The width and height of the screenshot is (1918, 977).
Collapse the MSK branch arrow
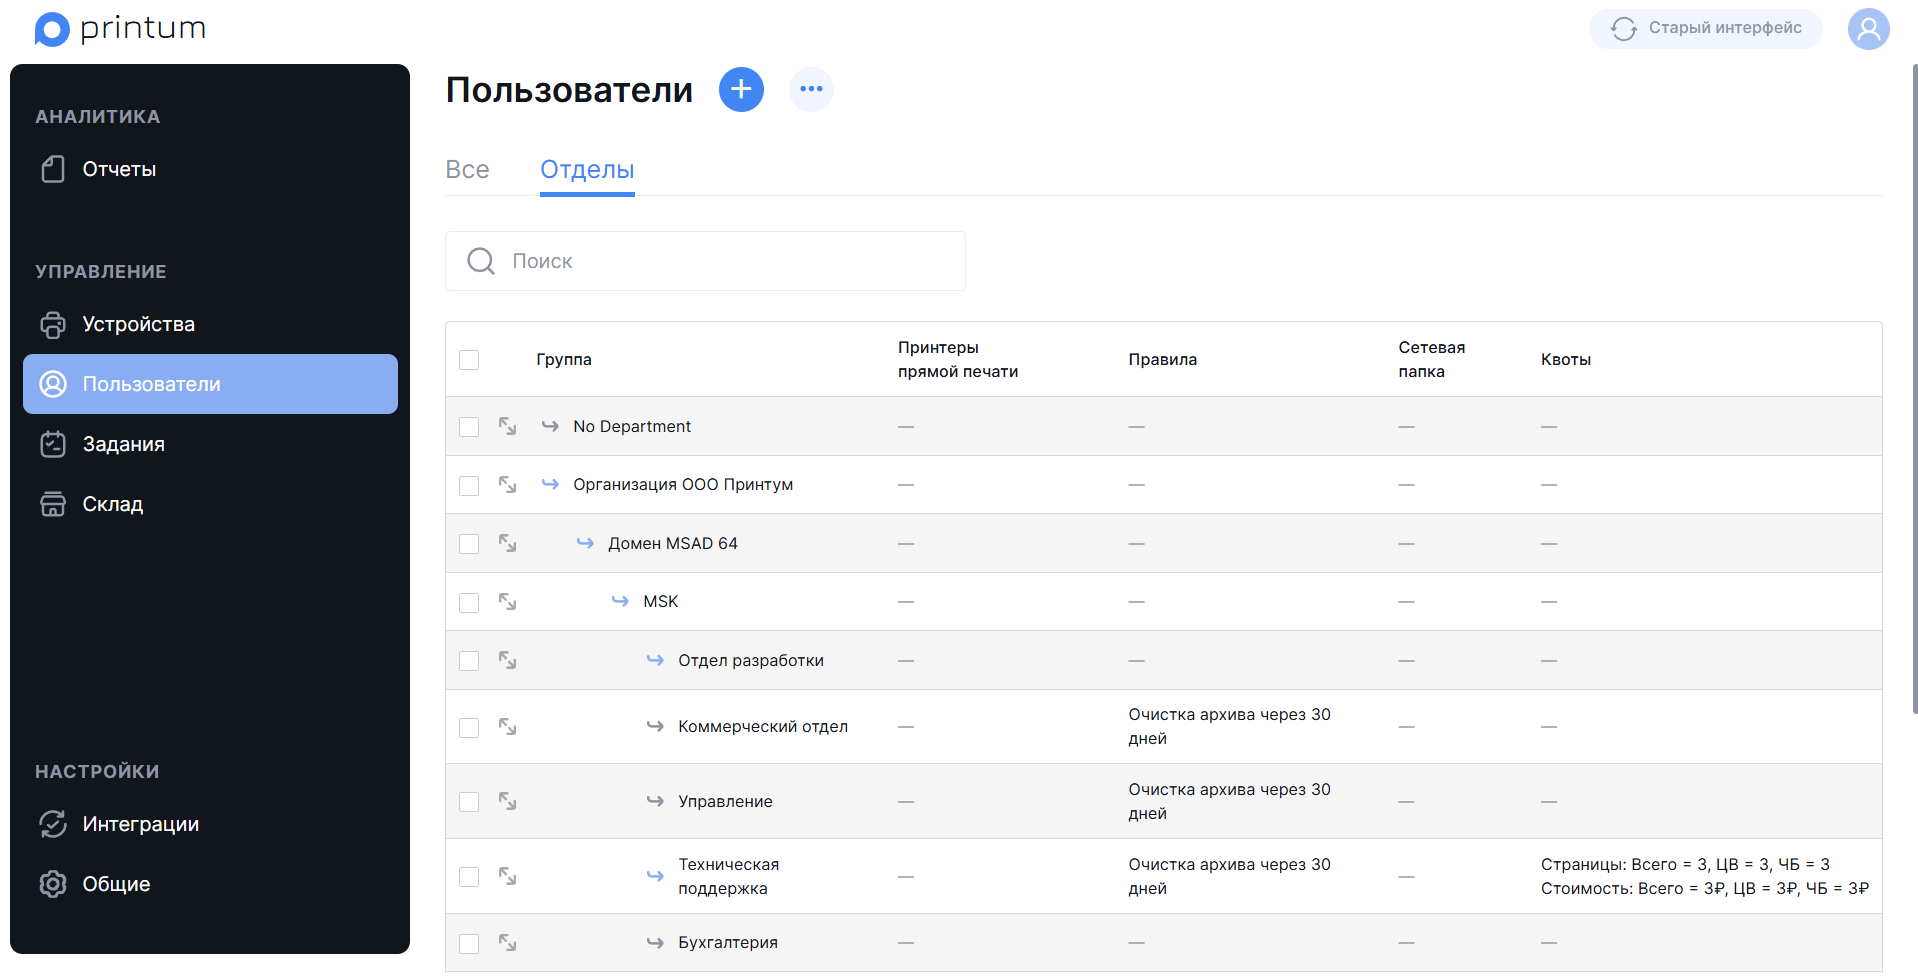coord(620,601)
